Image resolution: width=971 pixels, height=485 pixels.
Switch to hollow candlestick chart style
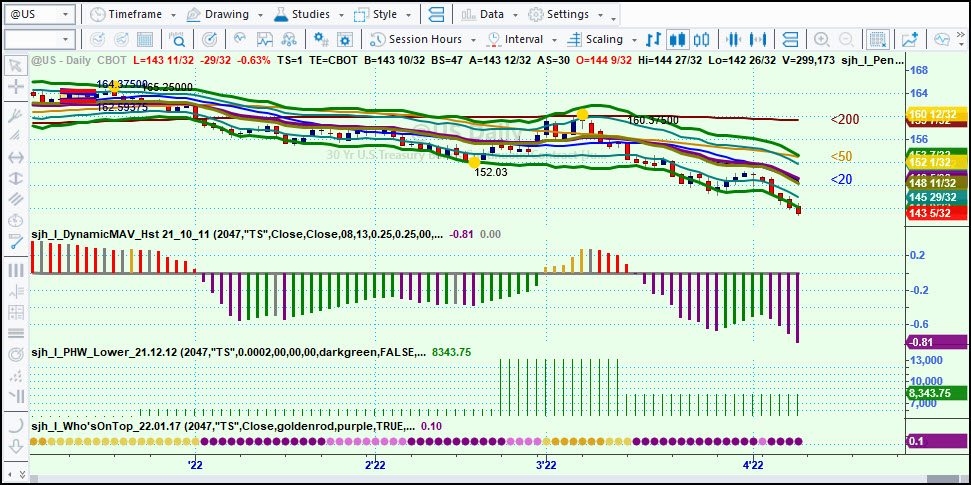pyautogui.click(x=701, y=40)
